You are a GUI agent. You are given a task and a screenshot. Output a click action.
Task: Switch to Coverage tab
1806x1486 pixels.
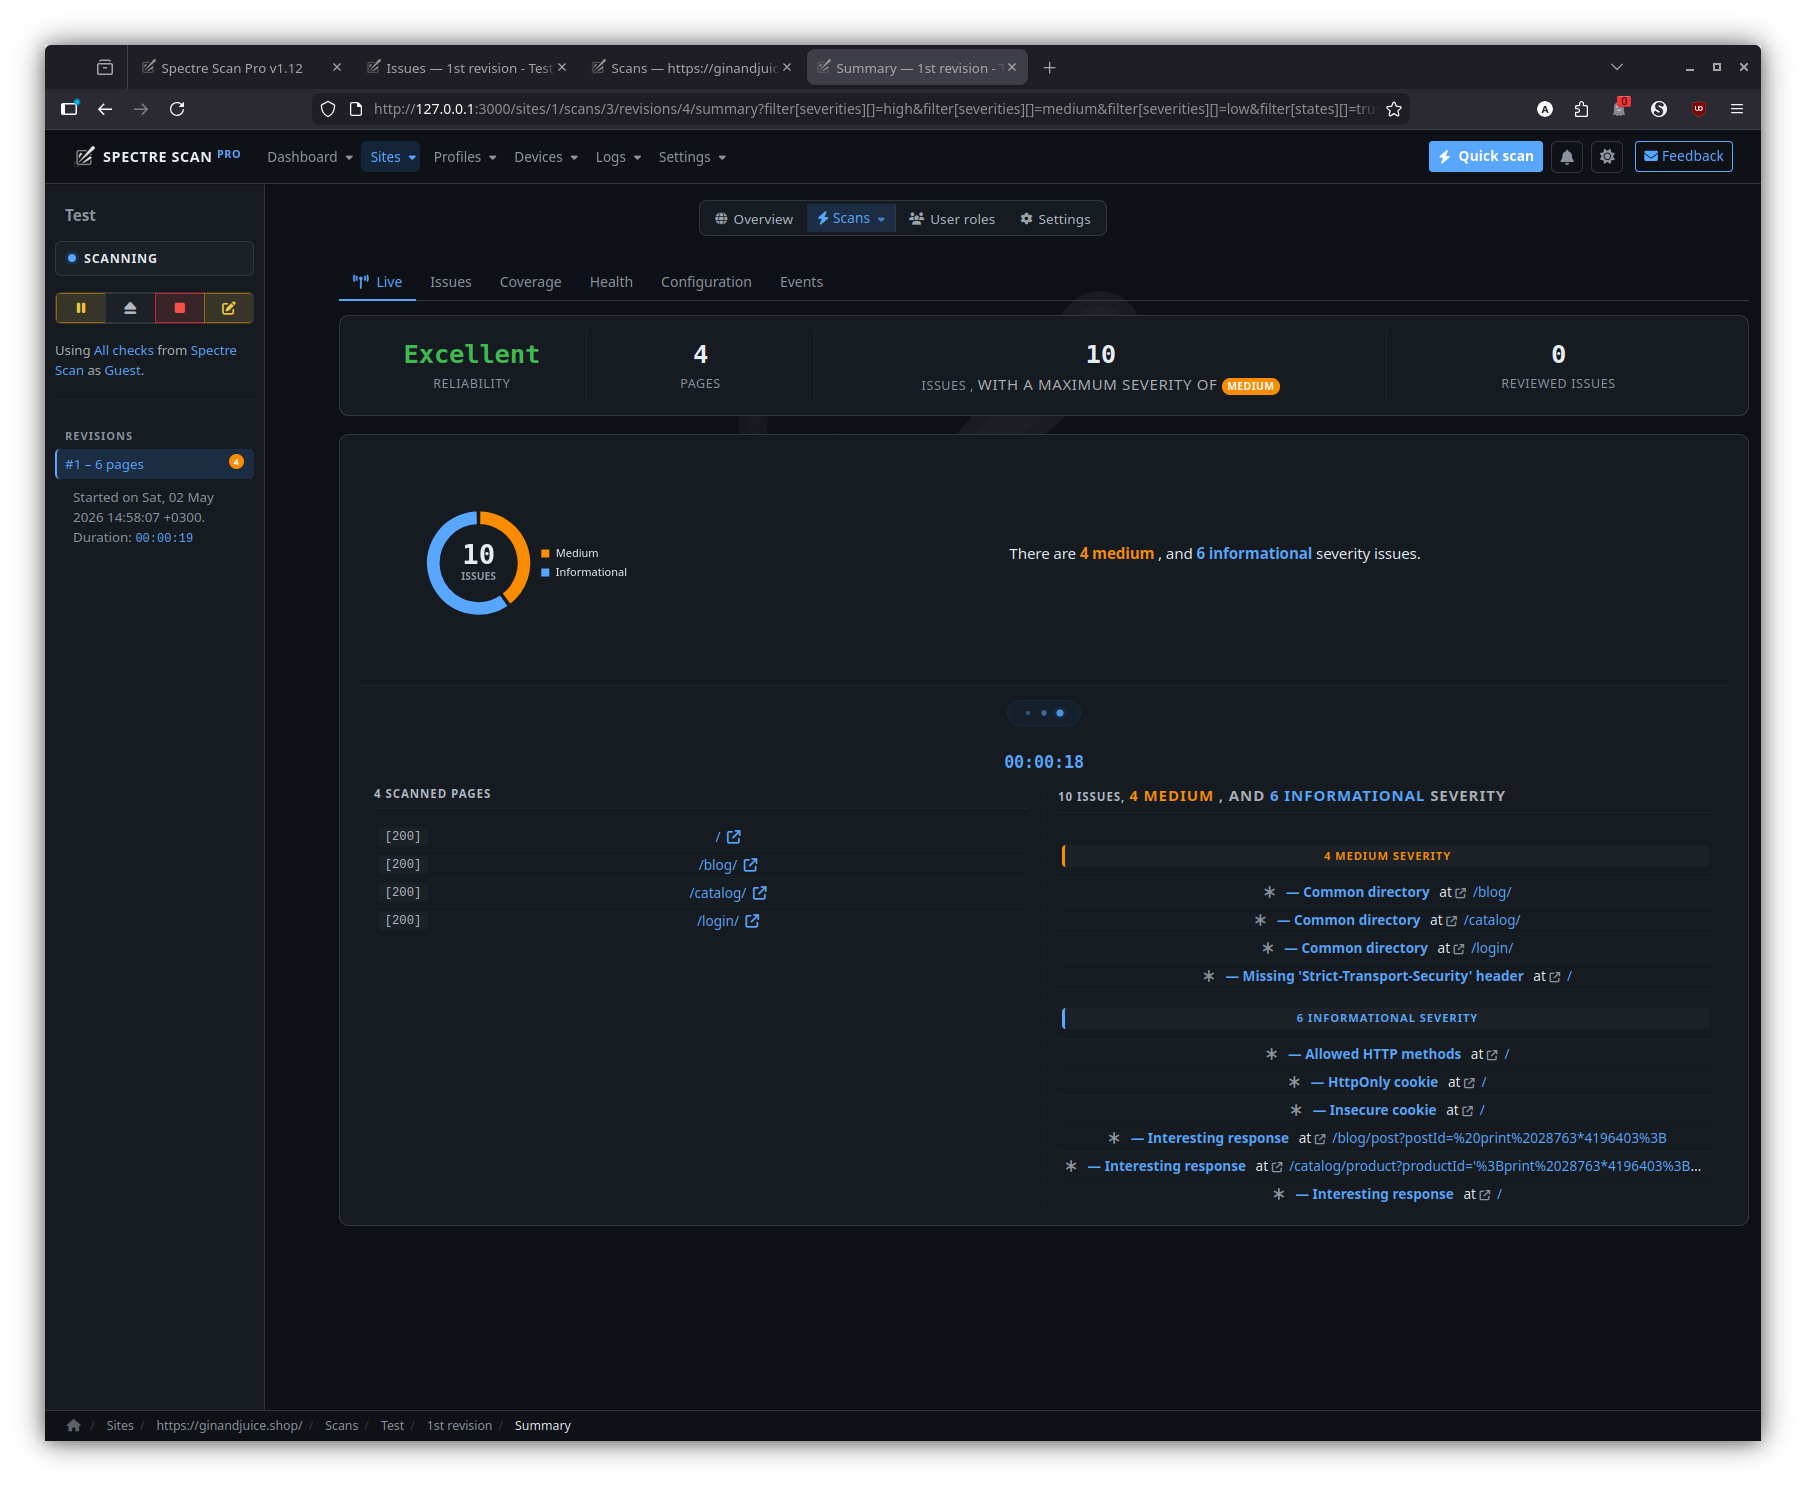click(x=530, y=282)
